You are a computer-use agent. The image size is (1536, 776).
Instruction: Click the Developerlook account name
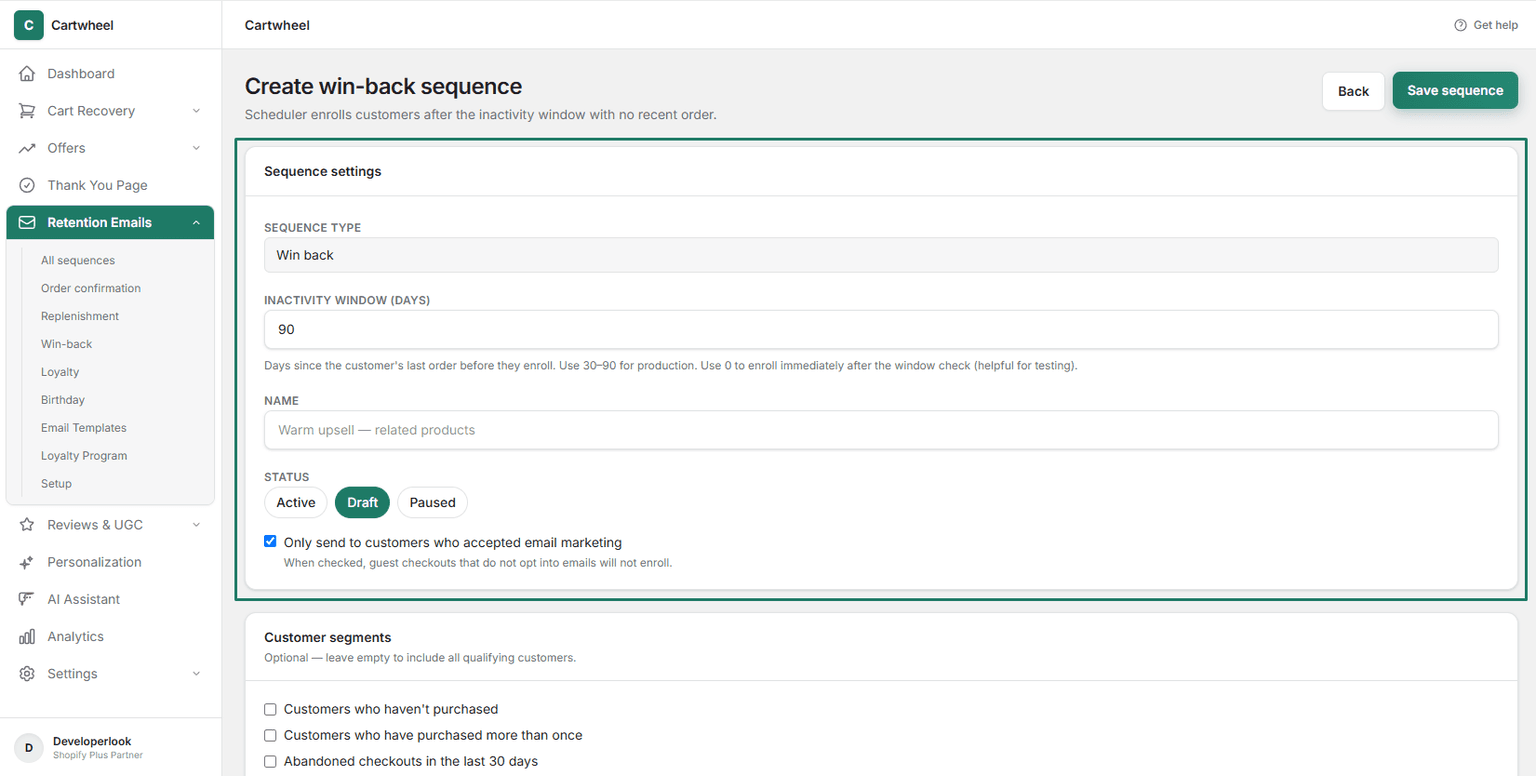92,742
